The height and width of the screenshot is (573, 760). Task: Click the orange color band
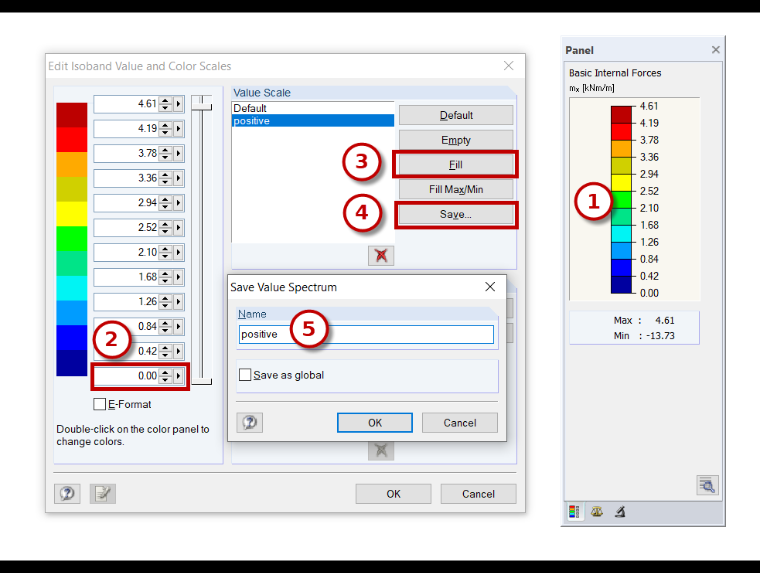coord(72,164)
